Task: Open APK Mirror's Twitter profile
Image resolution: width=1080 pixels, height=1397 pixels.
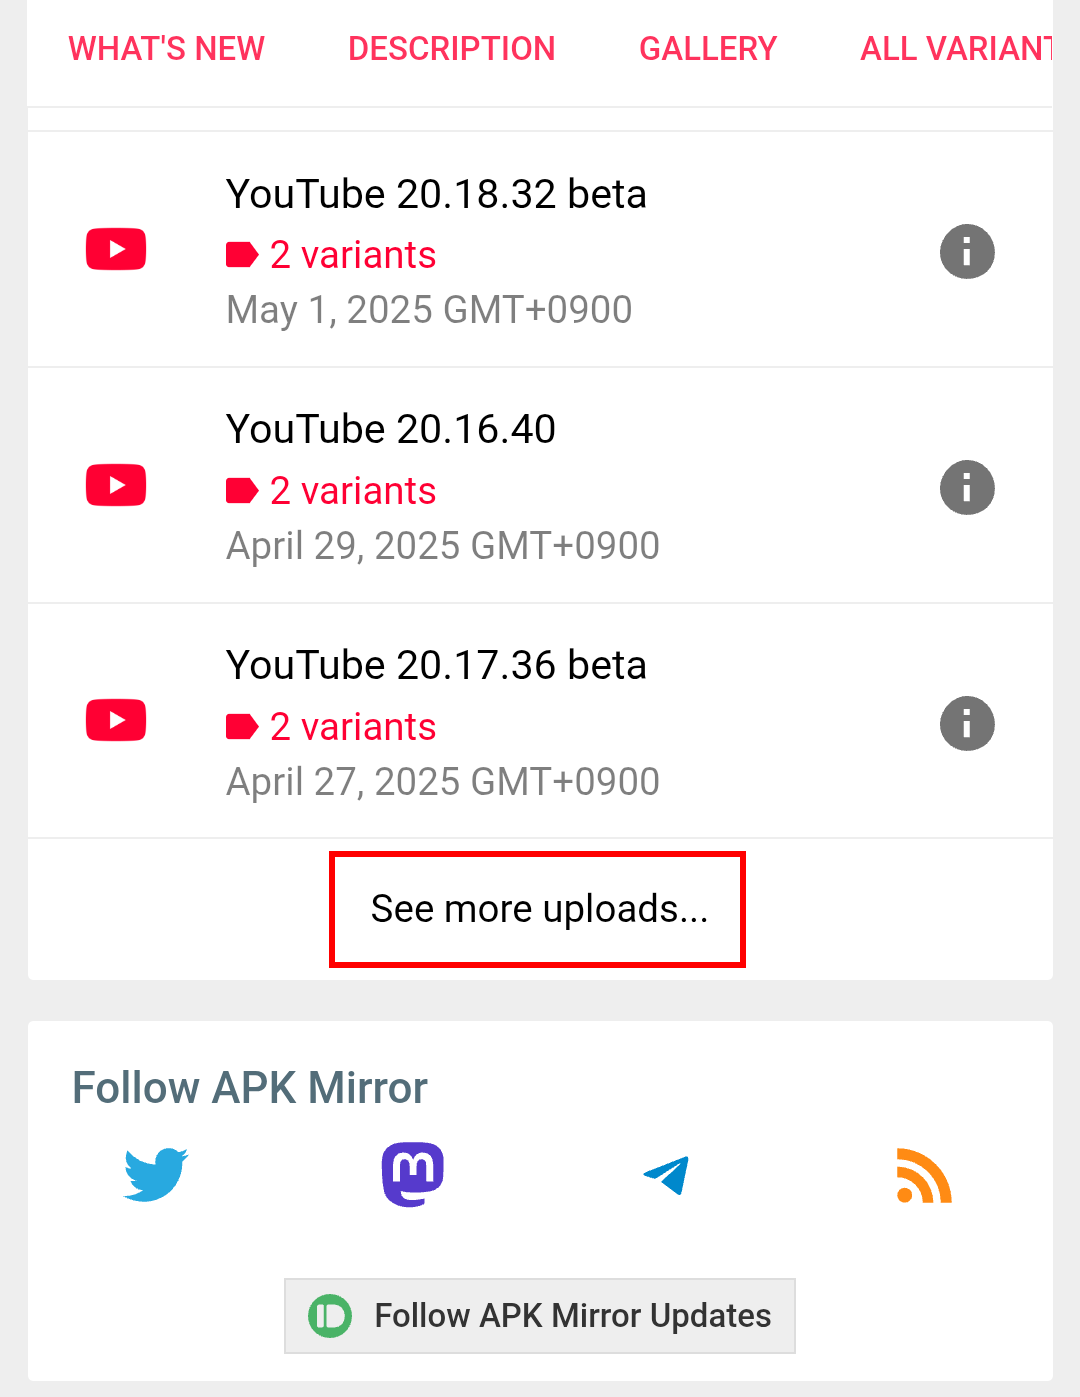Action: click(155, 1175)
